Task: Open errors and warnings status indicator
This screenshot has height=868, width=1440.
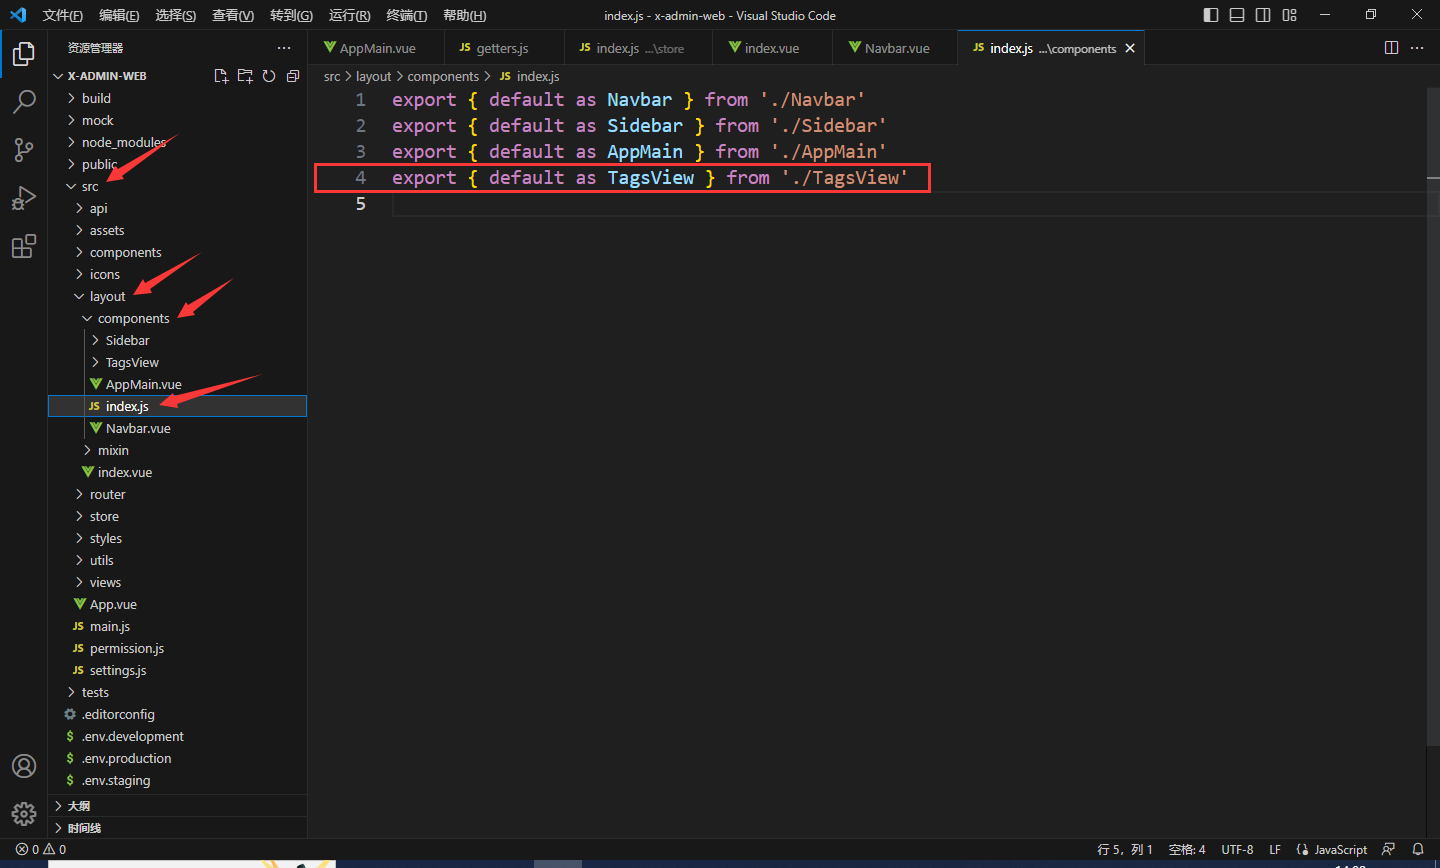Action: click(41, 849)
